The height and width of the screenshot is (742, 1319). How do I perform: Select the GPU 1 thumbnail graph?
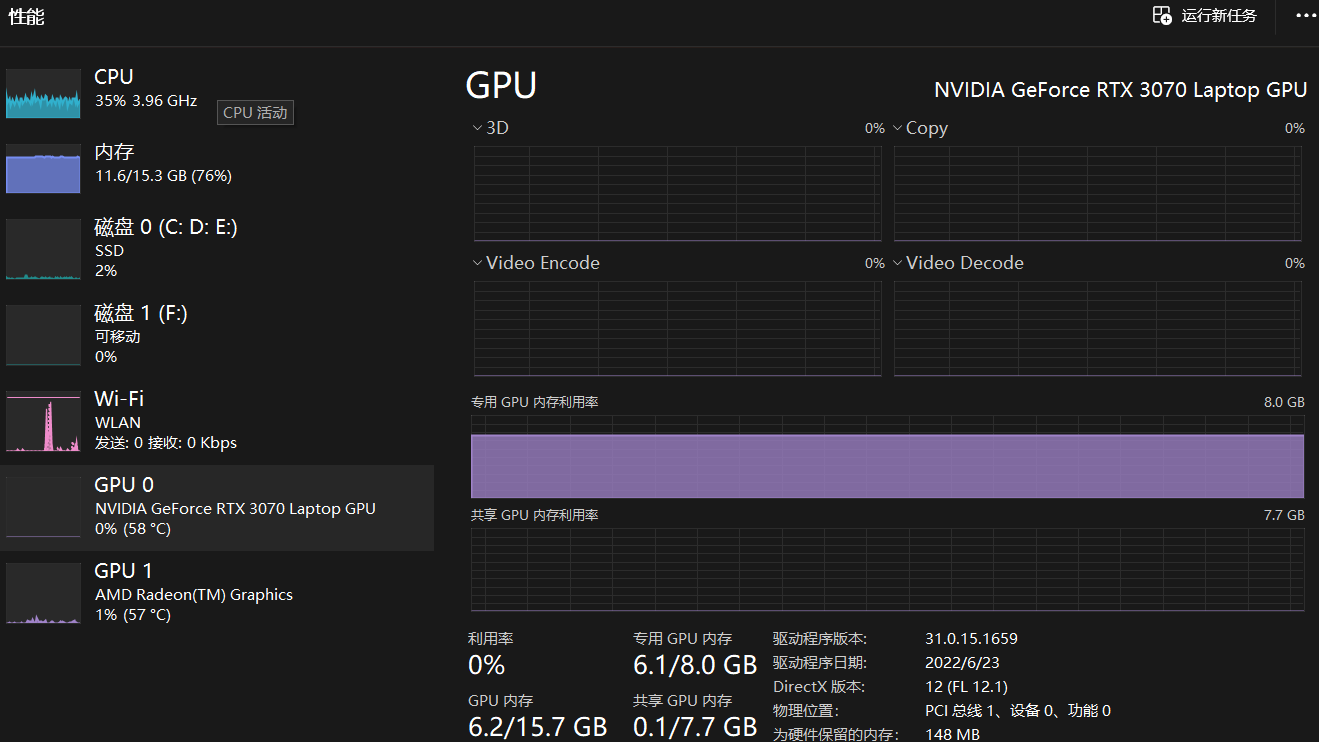tap(43, 593)
